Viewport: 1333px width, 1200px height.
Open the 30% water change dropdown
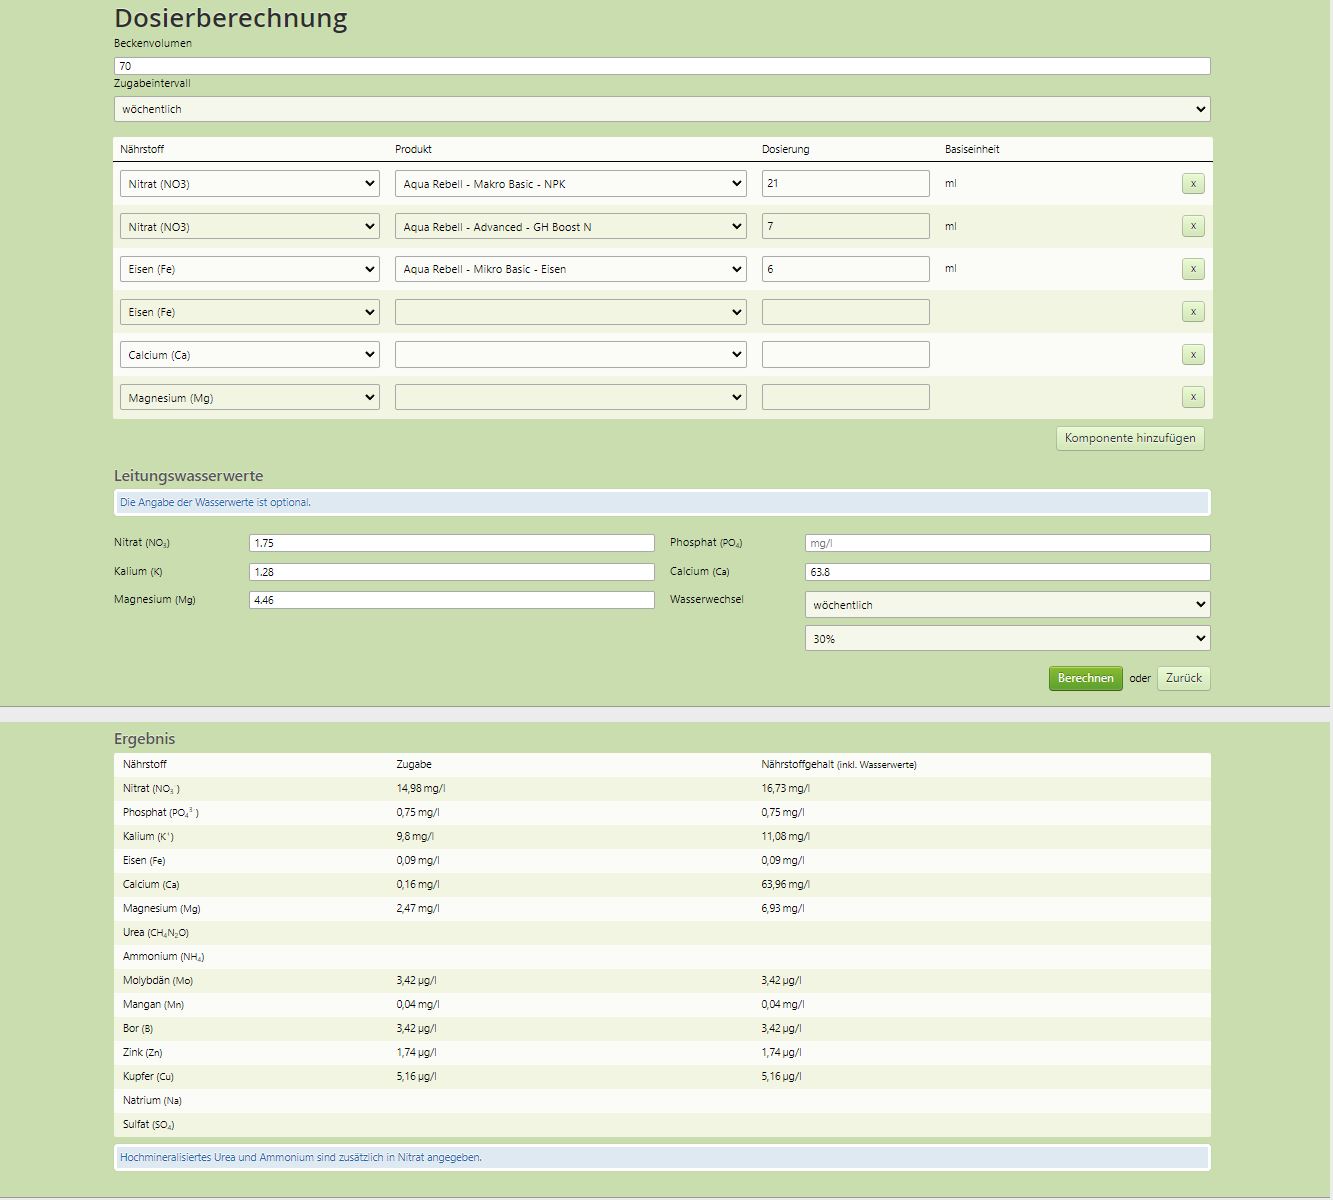(1006, 639)
